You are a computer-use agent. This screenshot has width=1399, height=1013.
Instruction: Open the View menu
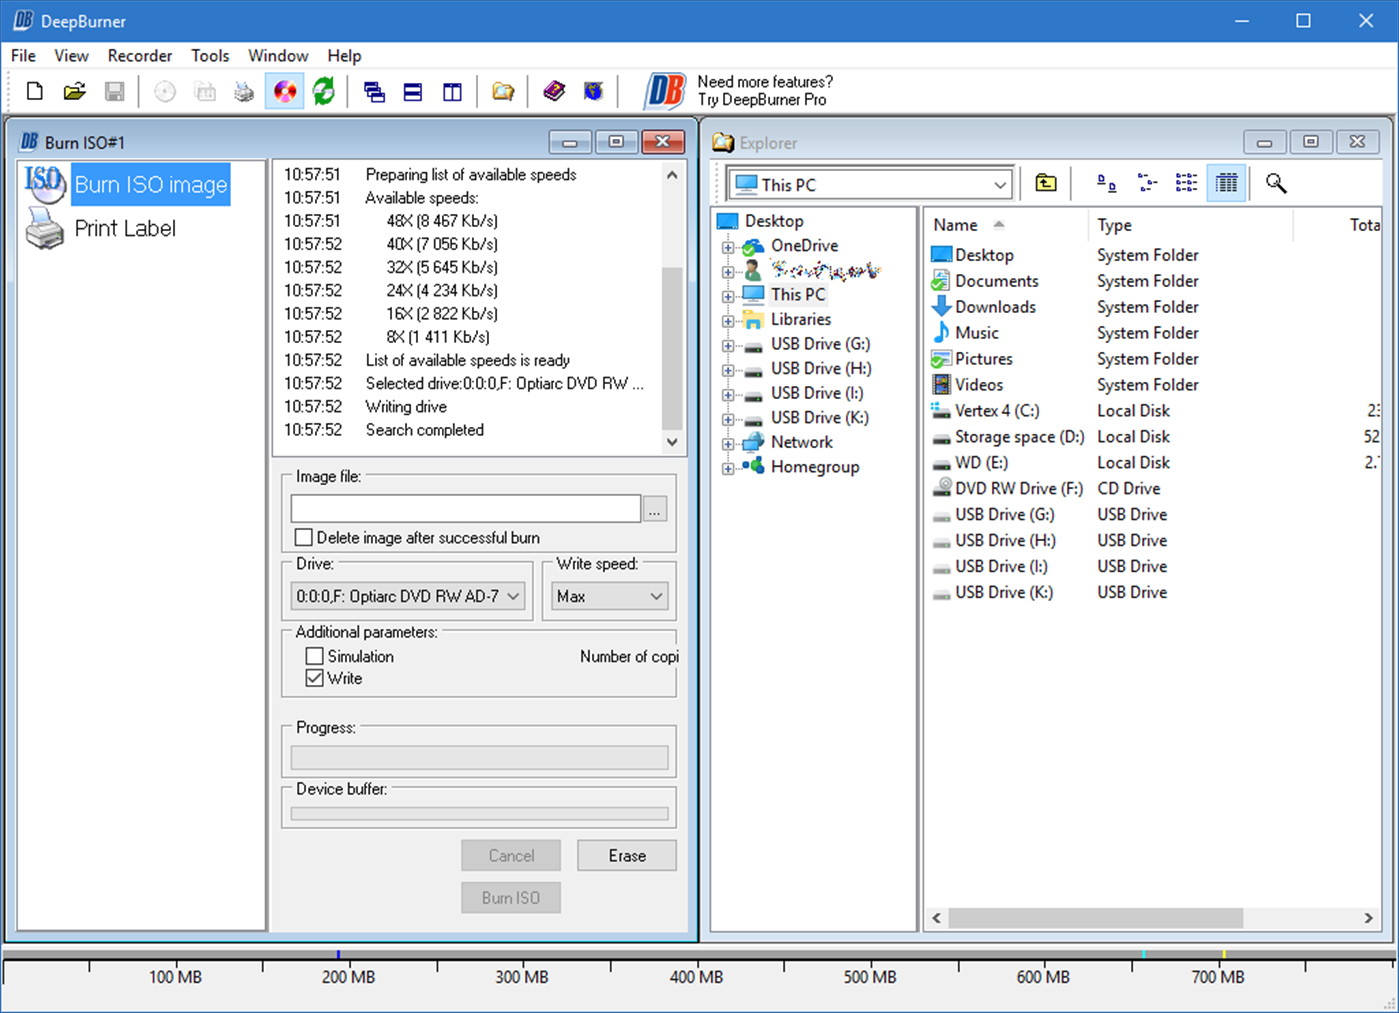coord(71,56)
